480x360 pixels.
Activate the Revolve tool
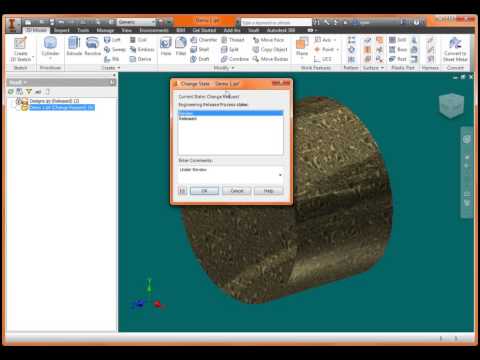(x=92, y=46)
